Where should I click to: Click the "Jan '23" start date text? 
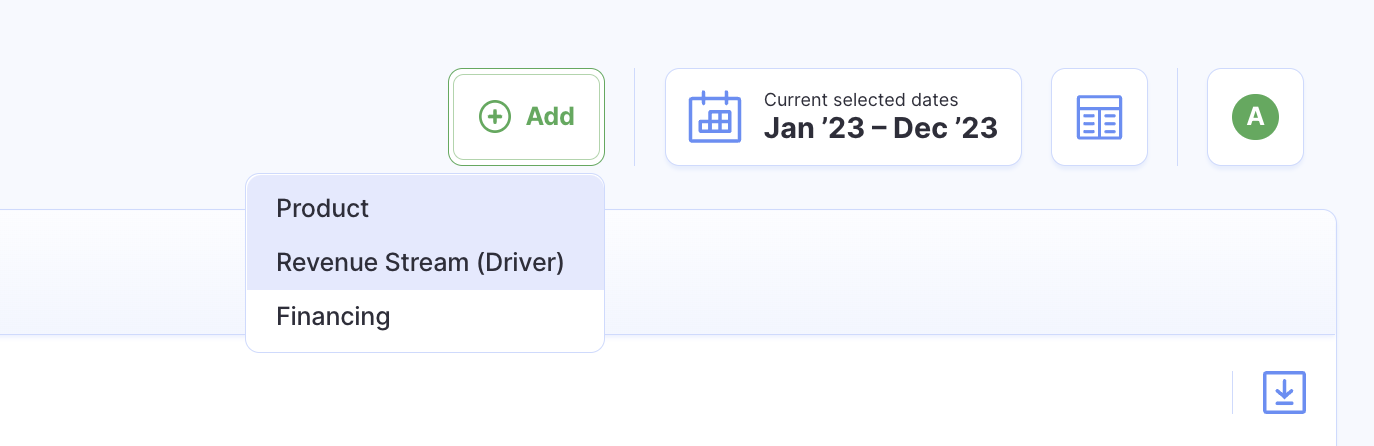tap(812, 128)
